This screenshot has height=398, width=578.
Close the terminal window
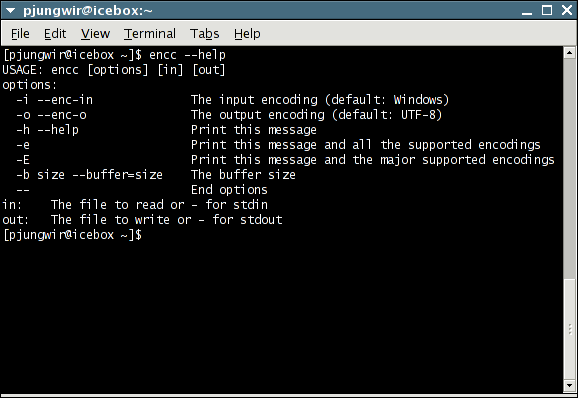pos(567,10)
